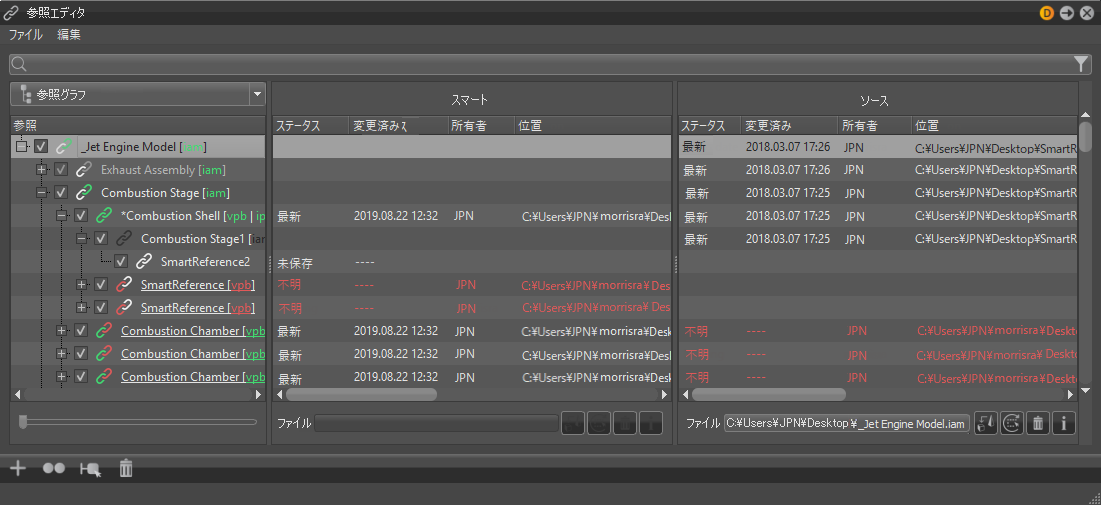Click the reload icon in the source panel

[x=1011, y=424]
